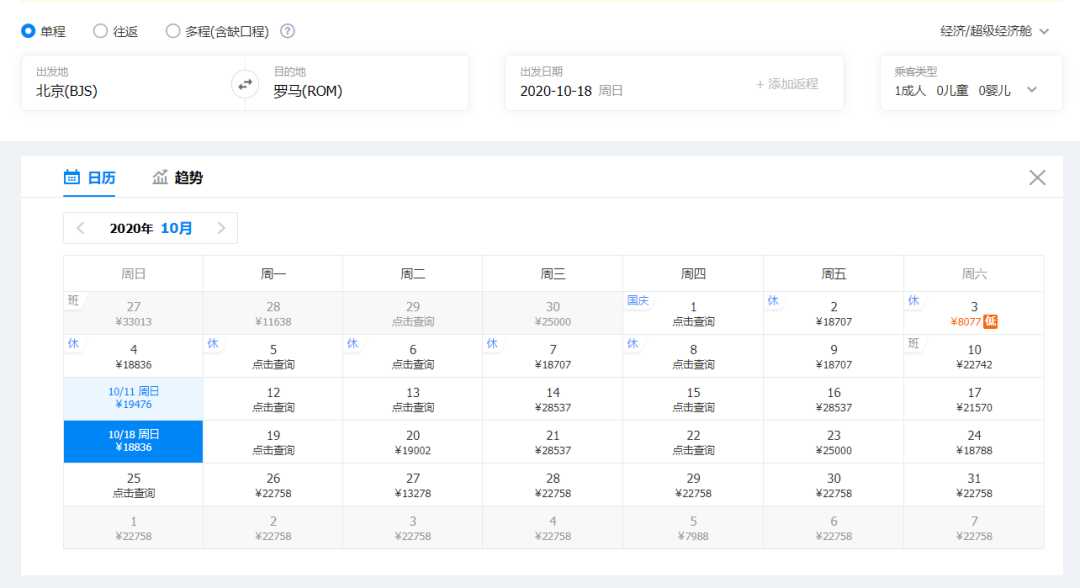This screenshot has width=1080, height=588.
Task: Select October 23 priced ¥25000
Action: click(x=833, y=441)
